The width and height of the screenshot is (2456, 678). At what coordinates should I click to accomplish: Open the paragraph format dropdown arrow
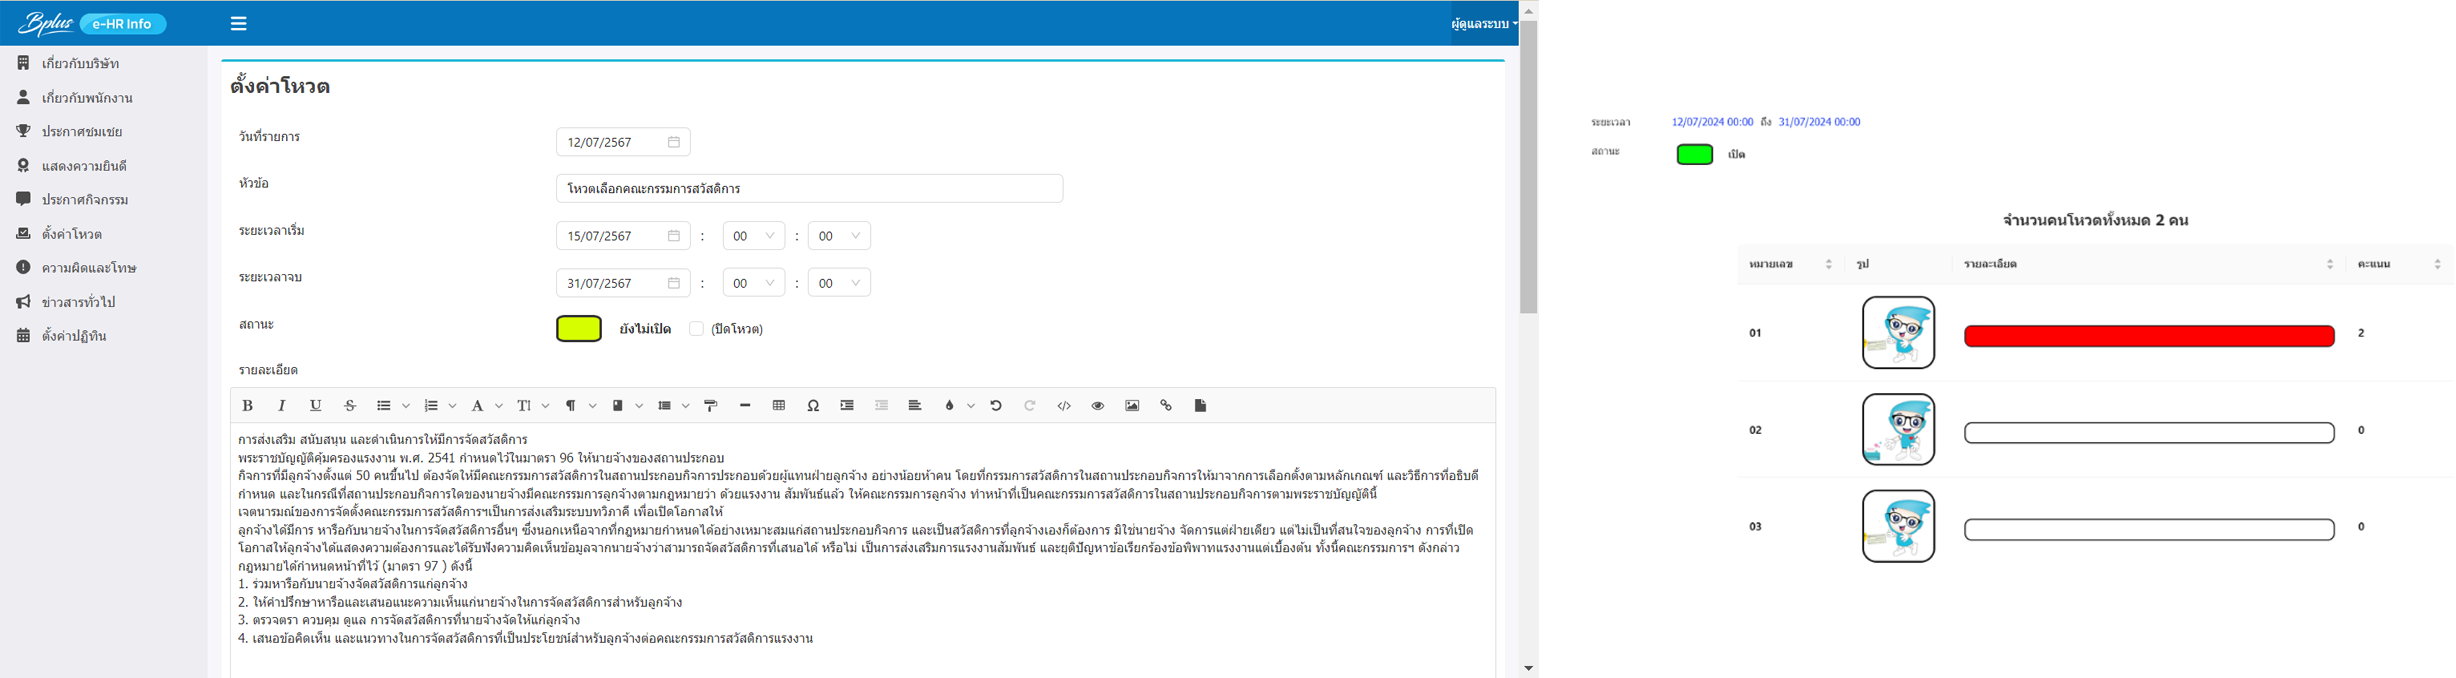tap(593, 405)
